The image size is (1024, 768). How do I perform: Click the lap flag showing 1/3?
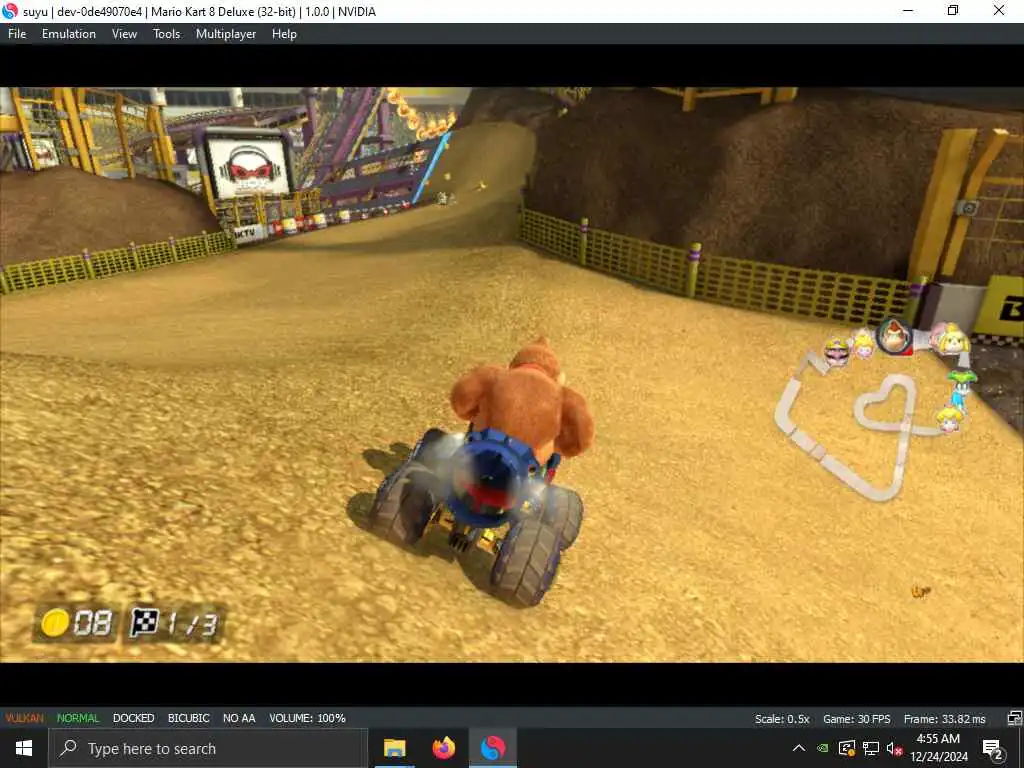tap(174, 623)
